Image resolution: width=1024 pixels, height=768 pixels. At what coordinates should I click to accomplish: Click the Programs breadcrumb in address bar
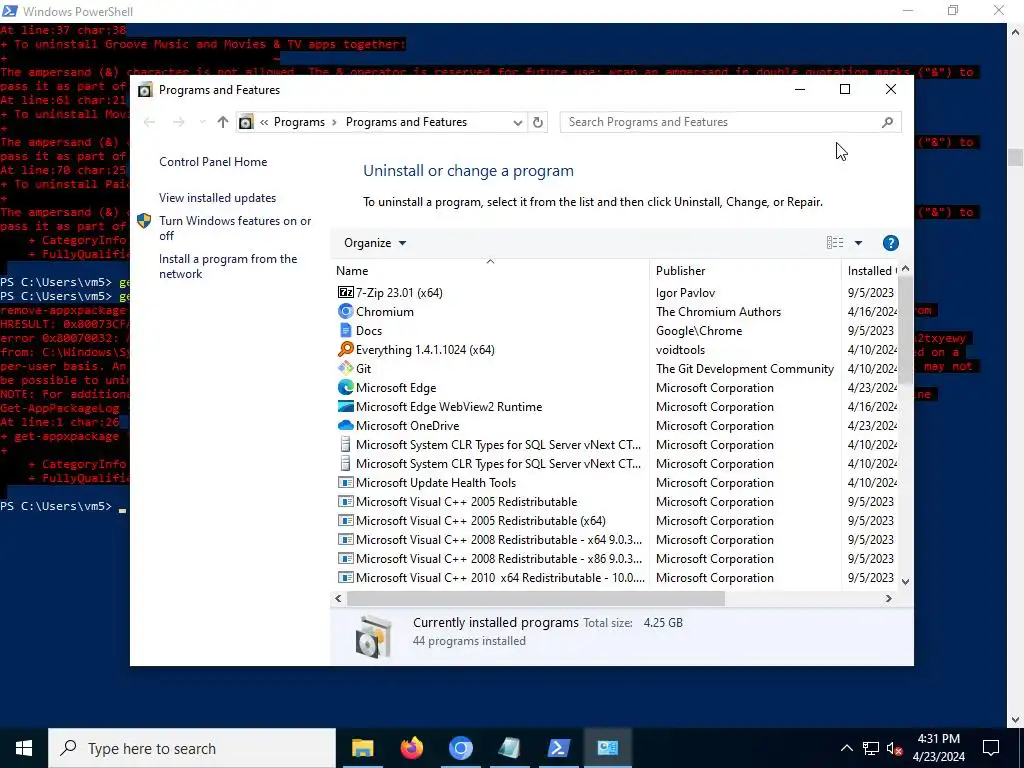click(299, 122)
